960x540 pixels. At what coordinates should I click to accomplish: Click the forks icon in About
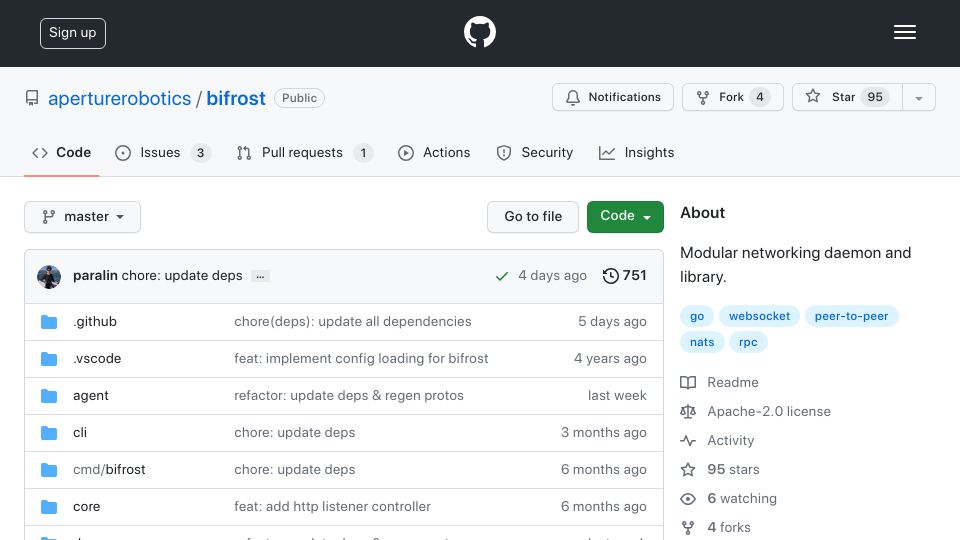pyautogui.click(x=688, y=528)
